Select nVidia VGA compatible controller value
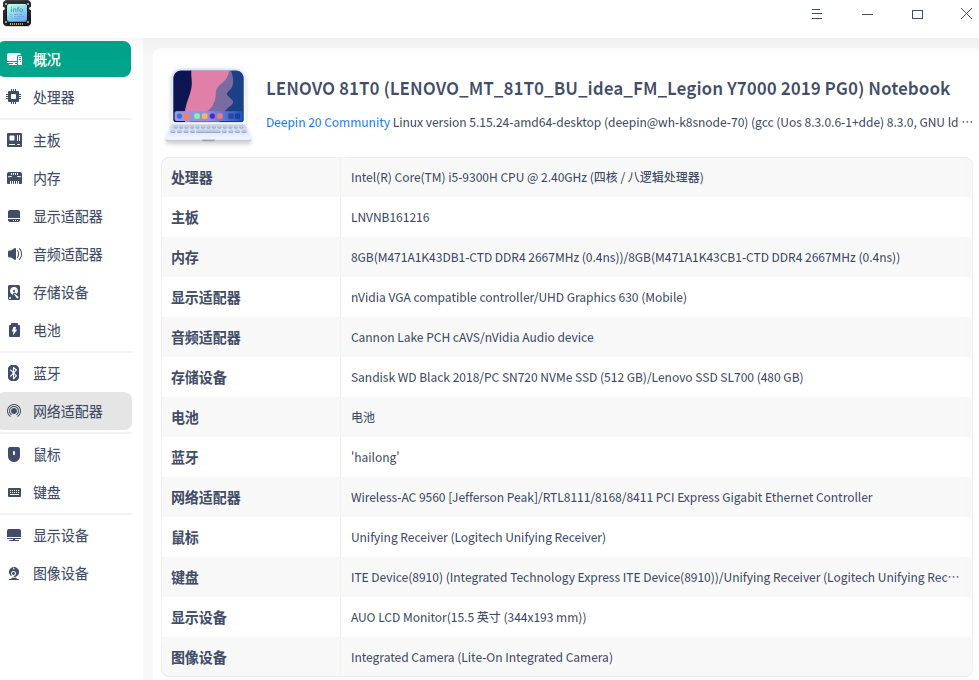 (x=519, y=297)
